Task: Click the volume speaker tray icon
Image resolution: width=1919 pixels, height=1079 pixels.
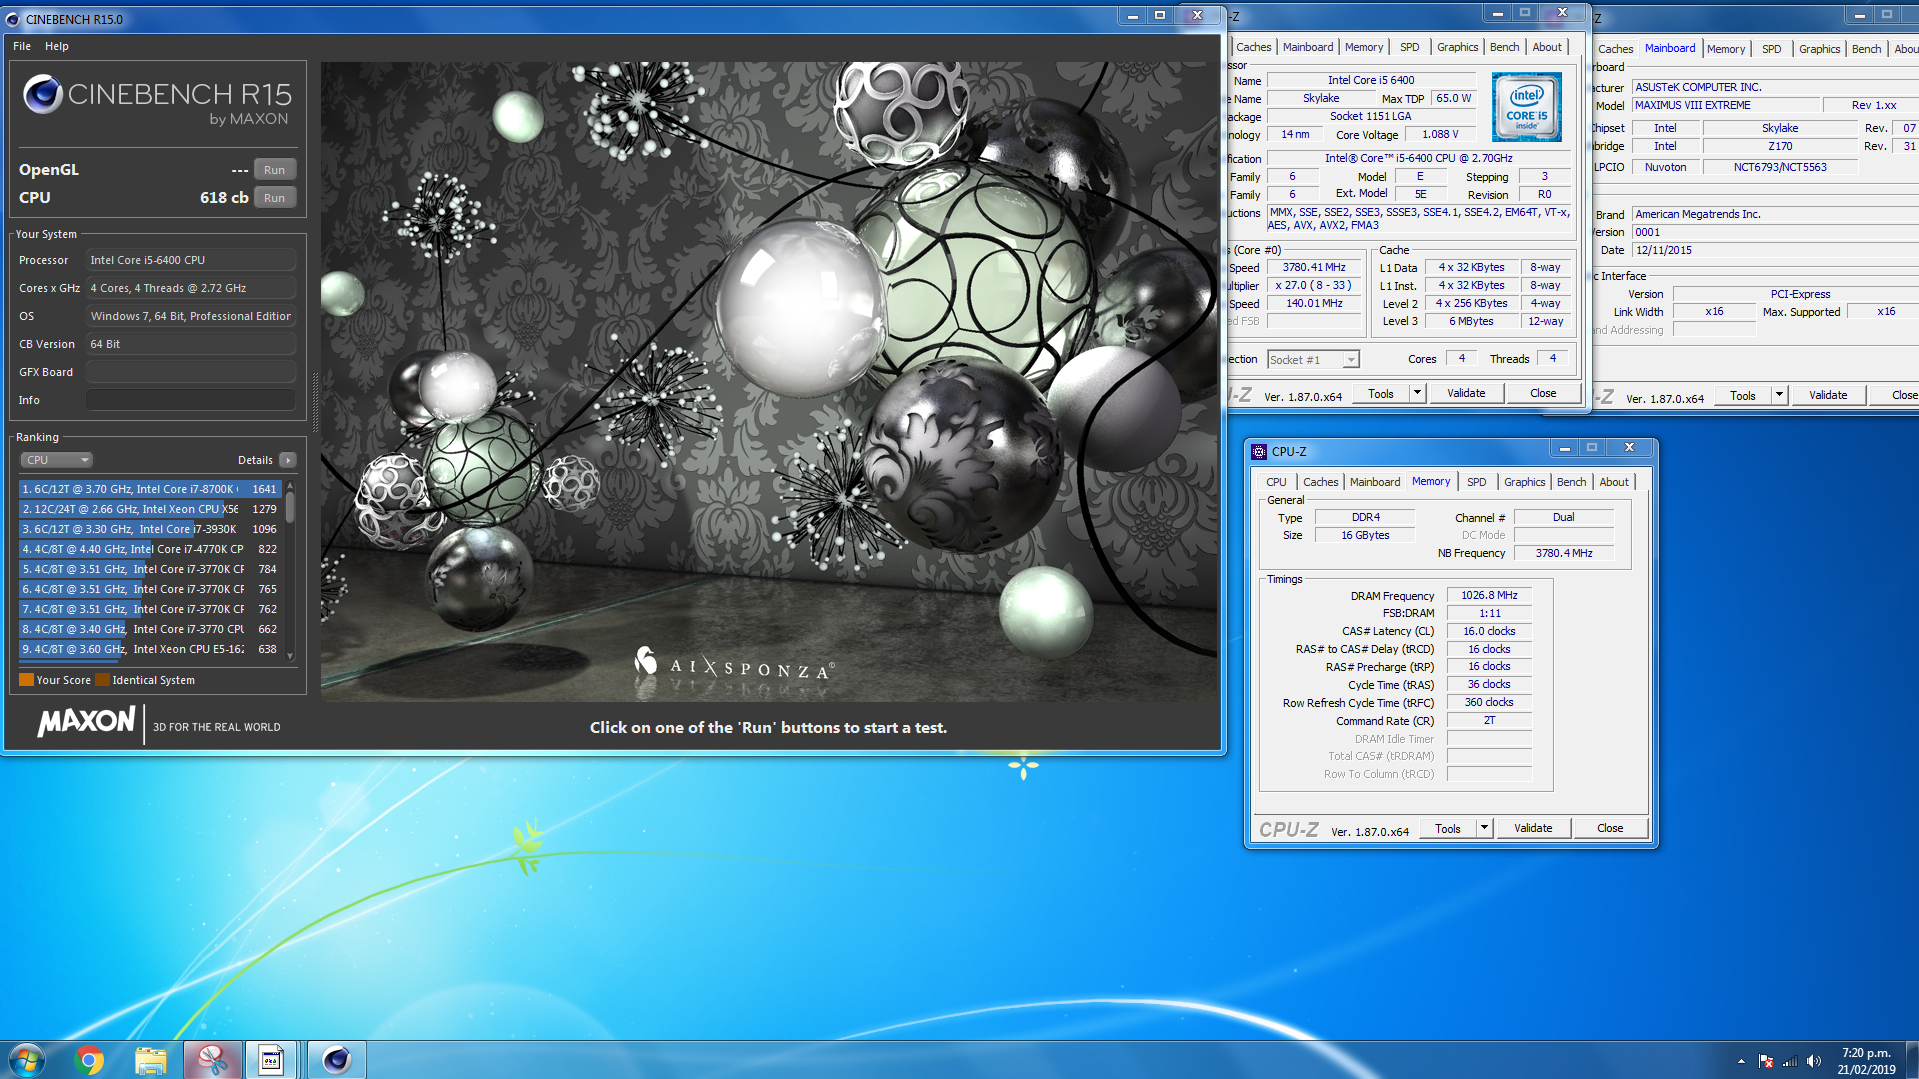Action: point(1814,1061)
